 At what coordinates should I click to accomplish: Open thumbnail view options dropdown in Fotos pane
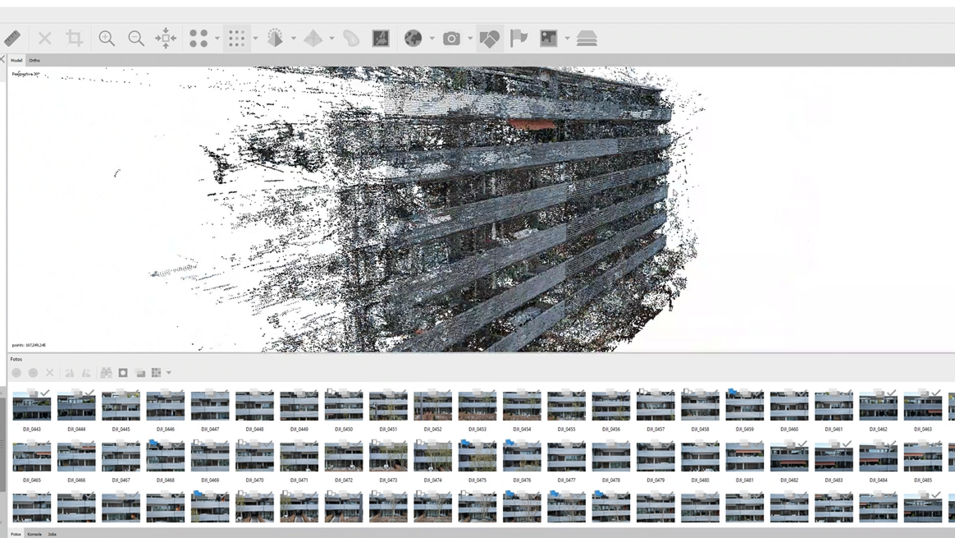coord(169,373)
